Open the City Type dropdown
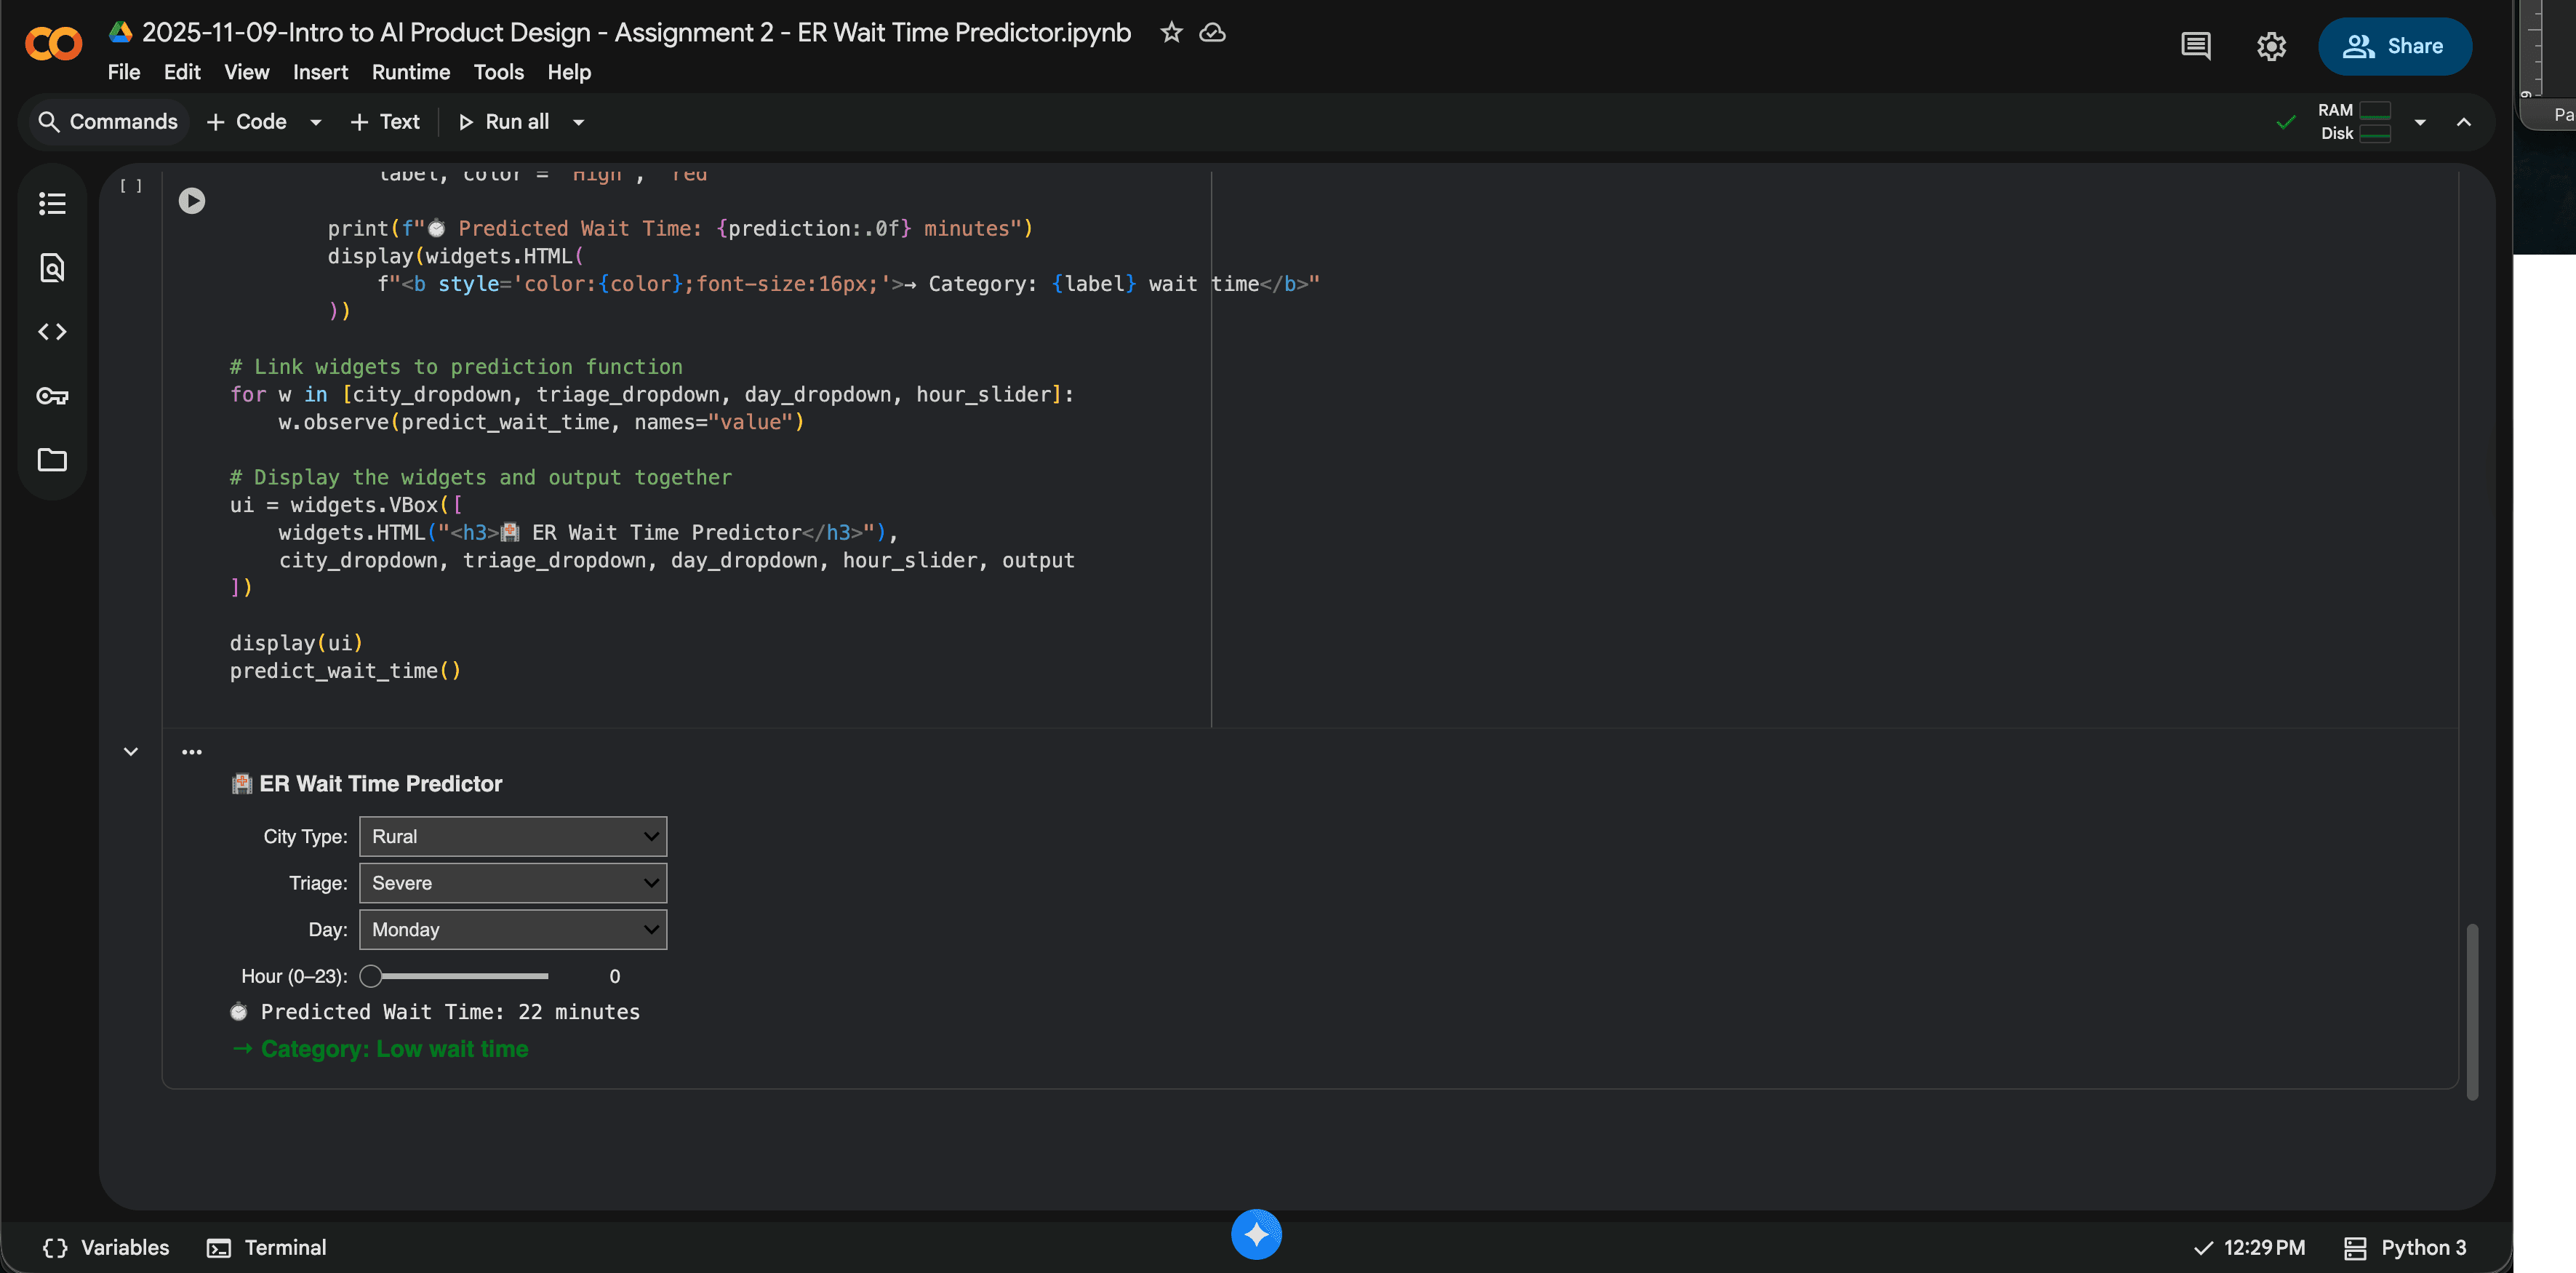This screenshot has height=1273, width=2576. click(x=513, y=836)
